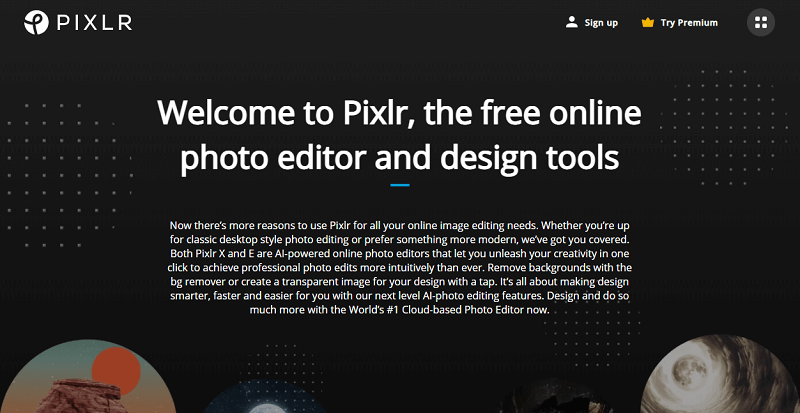Click the paragraph line starting 'Both Pixlr X and E'
The height and width of the screenshot is (413, 800).
pos(400,254)
